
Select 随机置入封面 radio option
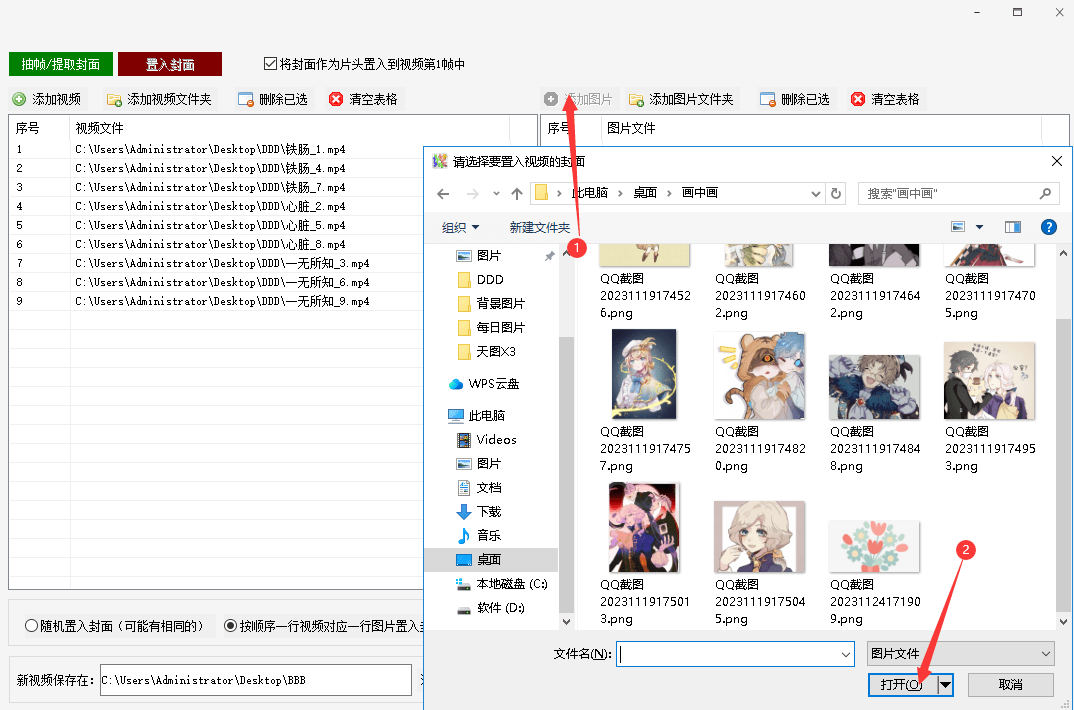point(32,626)
